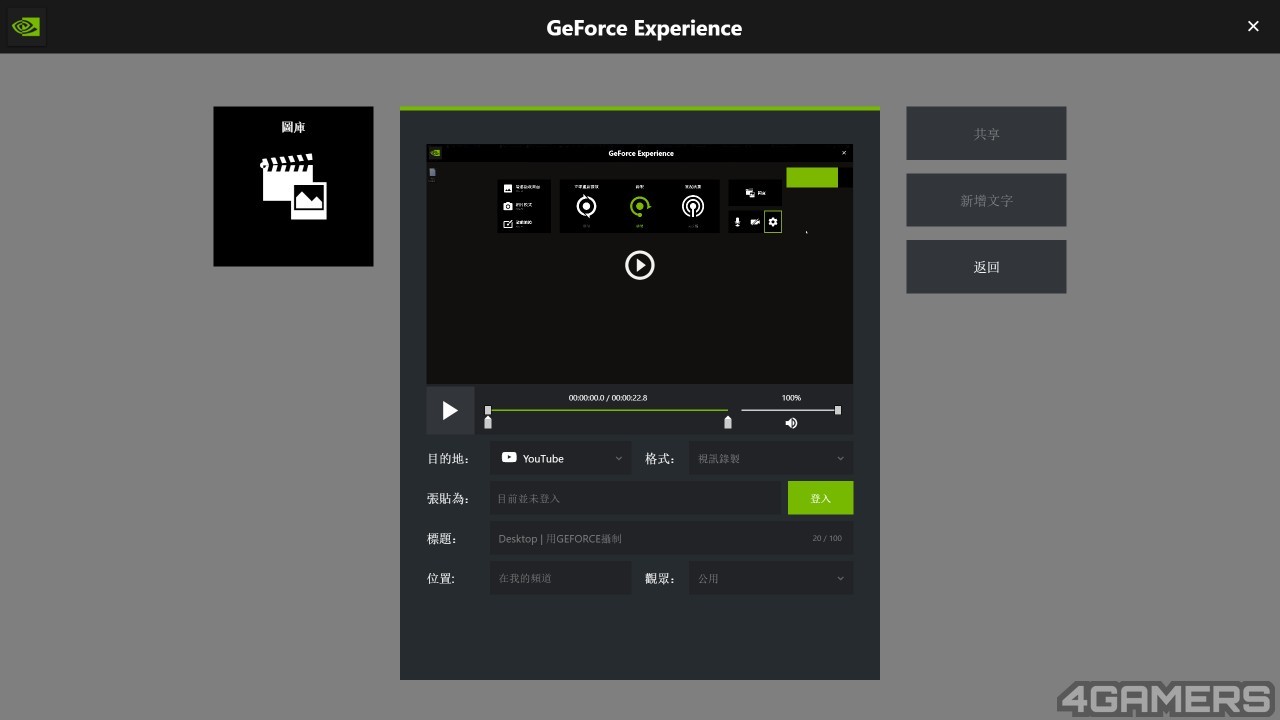Image resolution: width=1280 pixels, height=720 pixels.
Task: Click the green 登入 login button
Action: point(820,498)
